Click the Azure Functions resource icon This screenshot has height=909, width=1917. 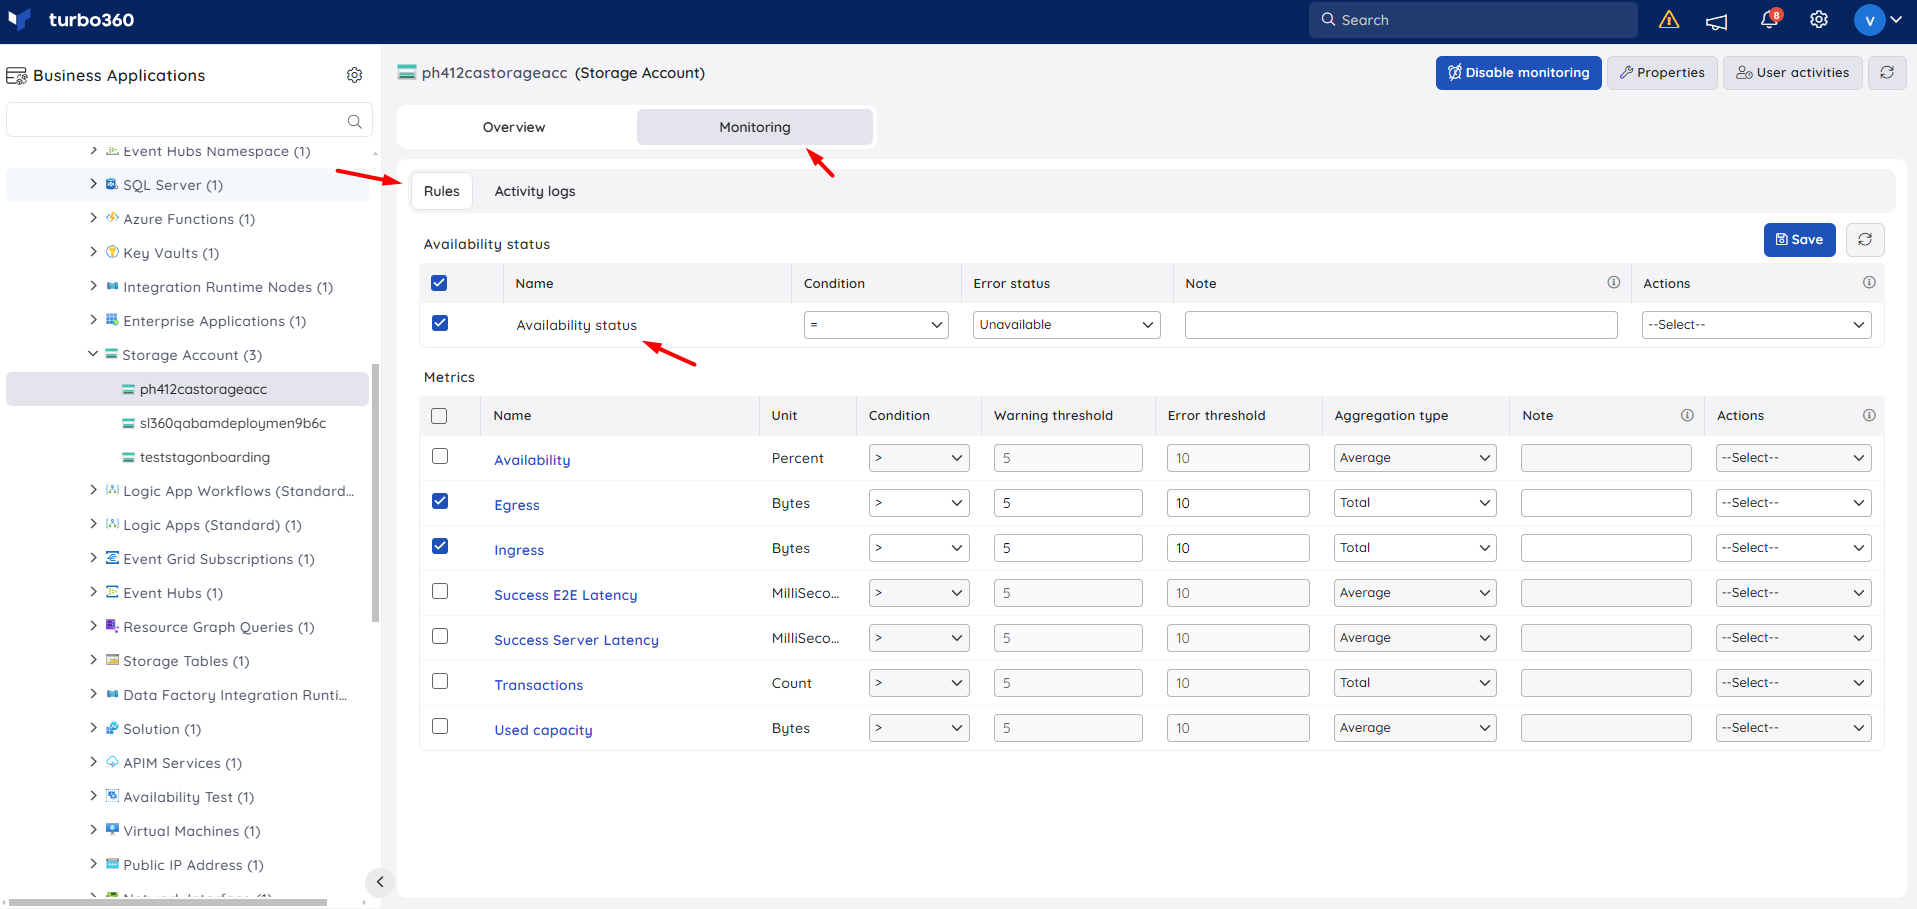112,218
